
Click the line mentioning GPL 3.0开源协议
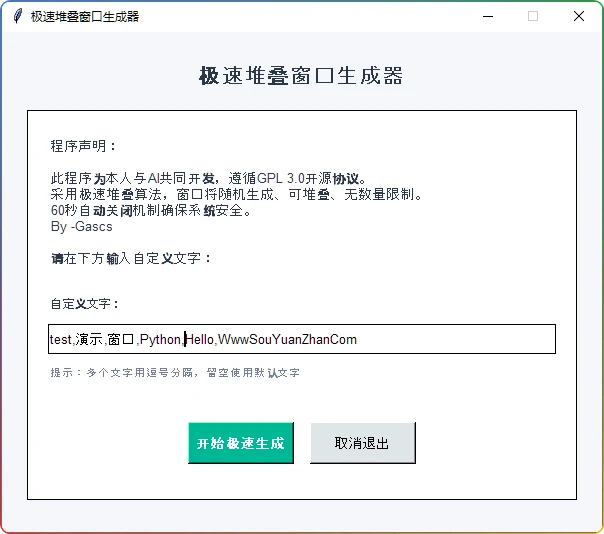[208, 178]
